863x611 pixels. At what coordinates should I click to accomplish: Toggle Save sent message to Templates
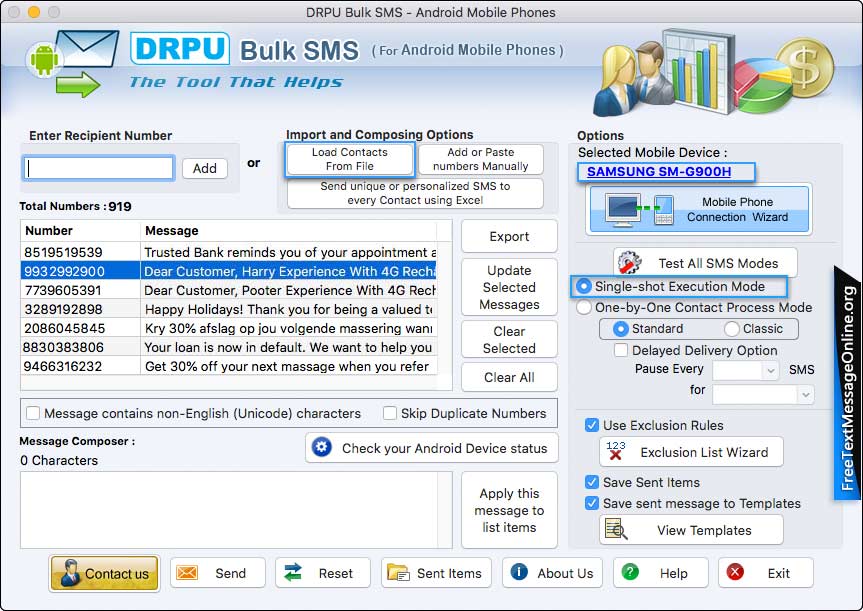click(592, 503)
